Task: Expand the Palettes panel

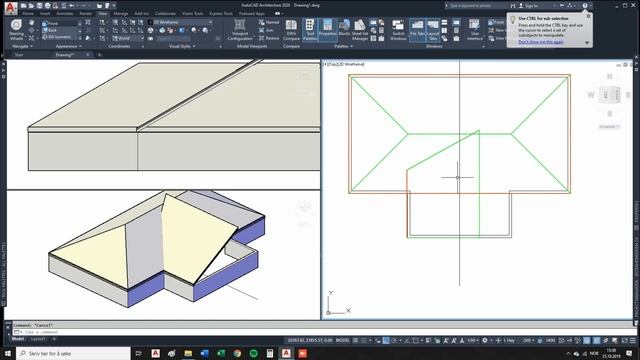Action: [x=344, y=47]
